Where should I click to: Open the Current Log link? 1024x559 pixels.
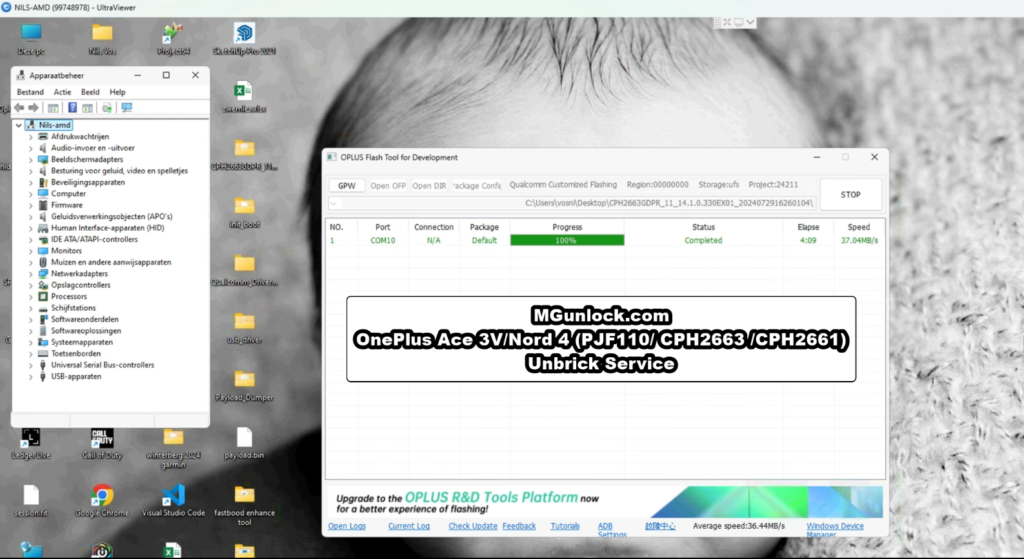[409, 526]
